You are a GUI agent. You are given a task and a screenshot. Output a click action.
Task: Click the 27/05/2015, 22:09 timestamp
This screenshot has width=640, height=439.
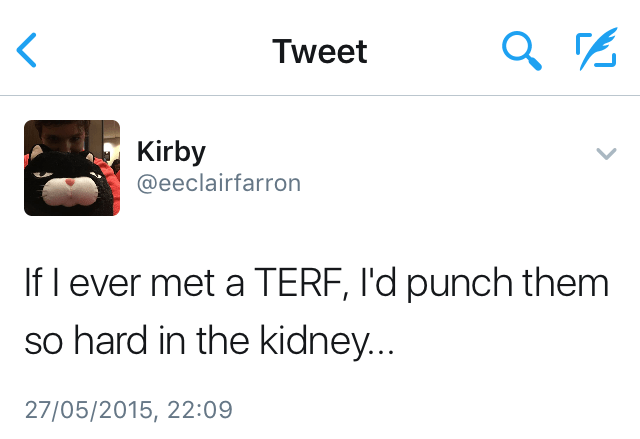128,409
